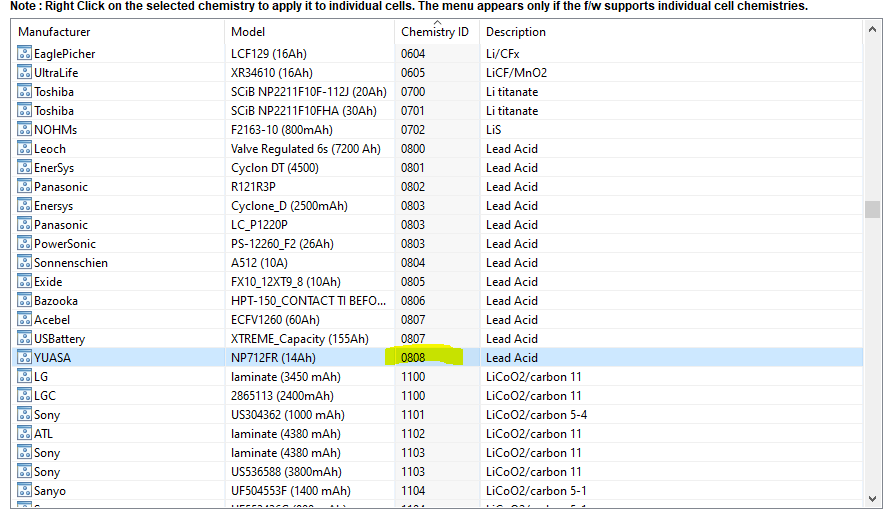The height and width of the screenshot is (520, 892).
Task: Click icon beside Toshiba SCiB NP2211F10FHA
Action: [x=24, y=111]
